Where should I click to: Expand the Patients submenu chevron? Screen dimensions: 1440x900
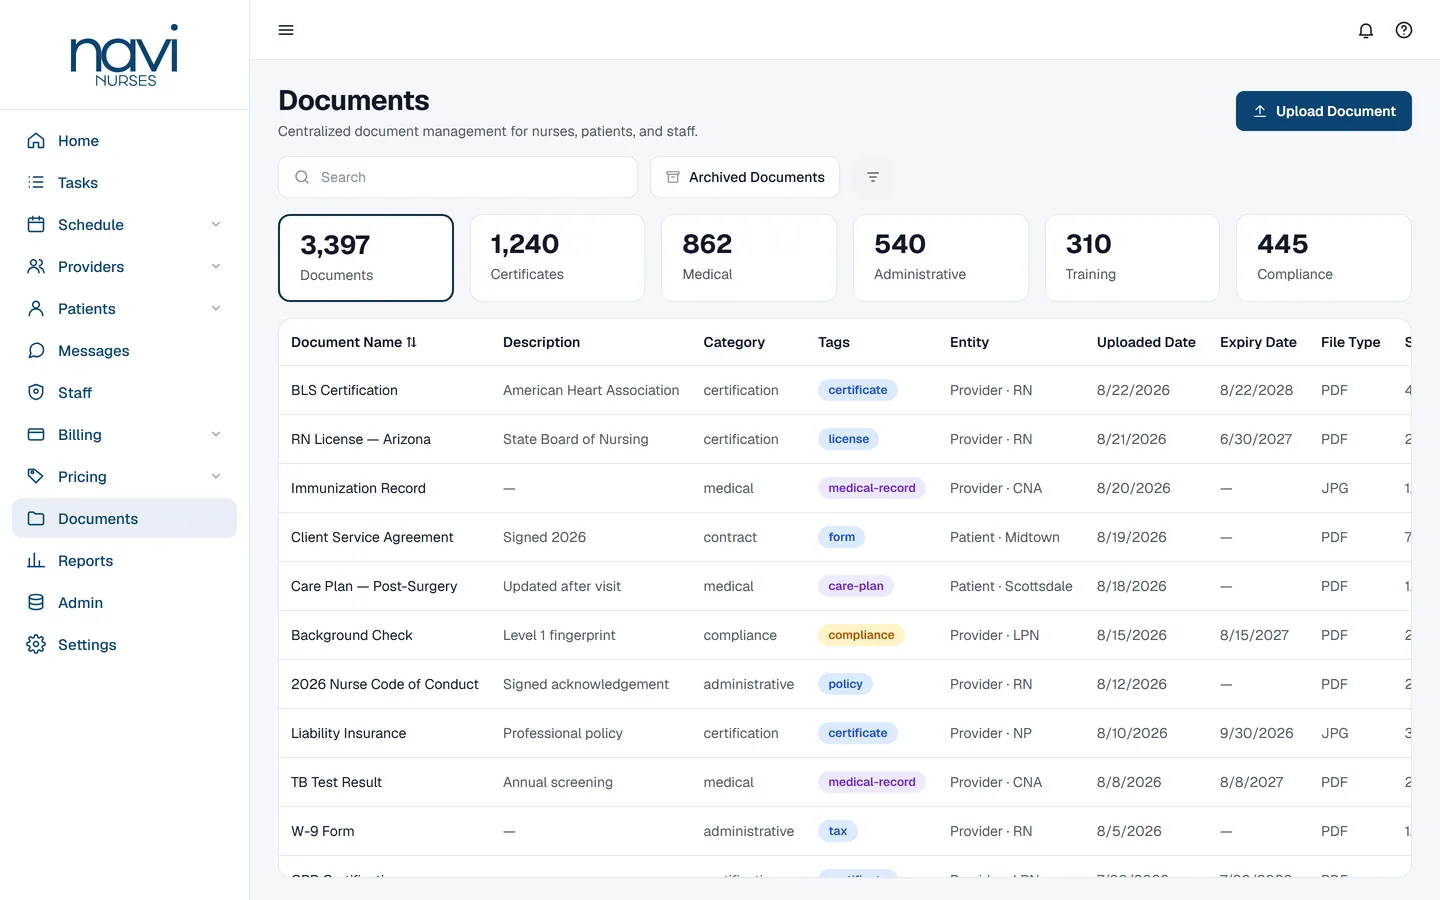tap(216, 309)
